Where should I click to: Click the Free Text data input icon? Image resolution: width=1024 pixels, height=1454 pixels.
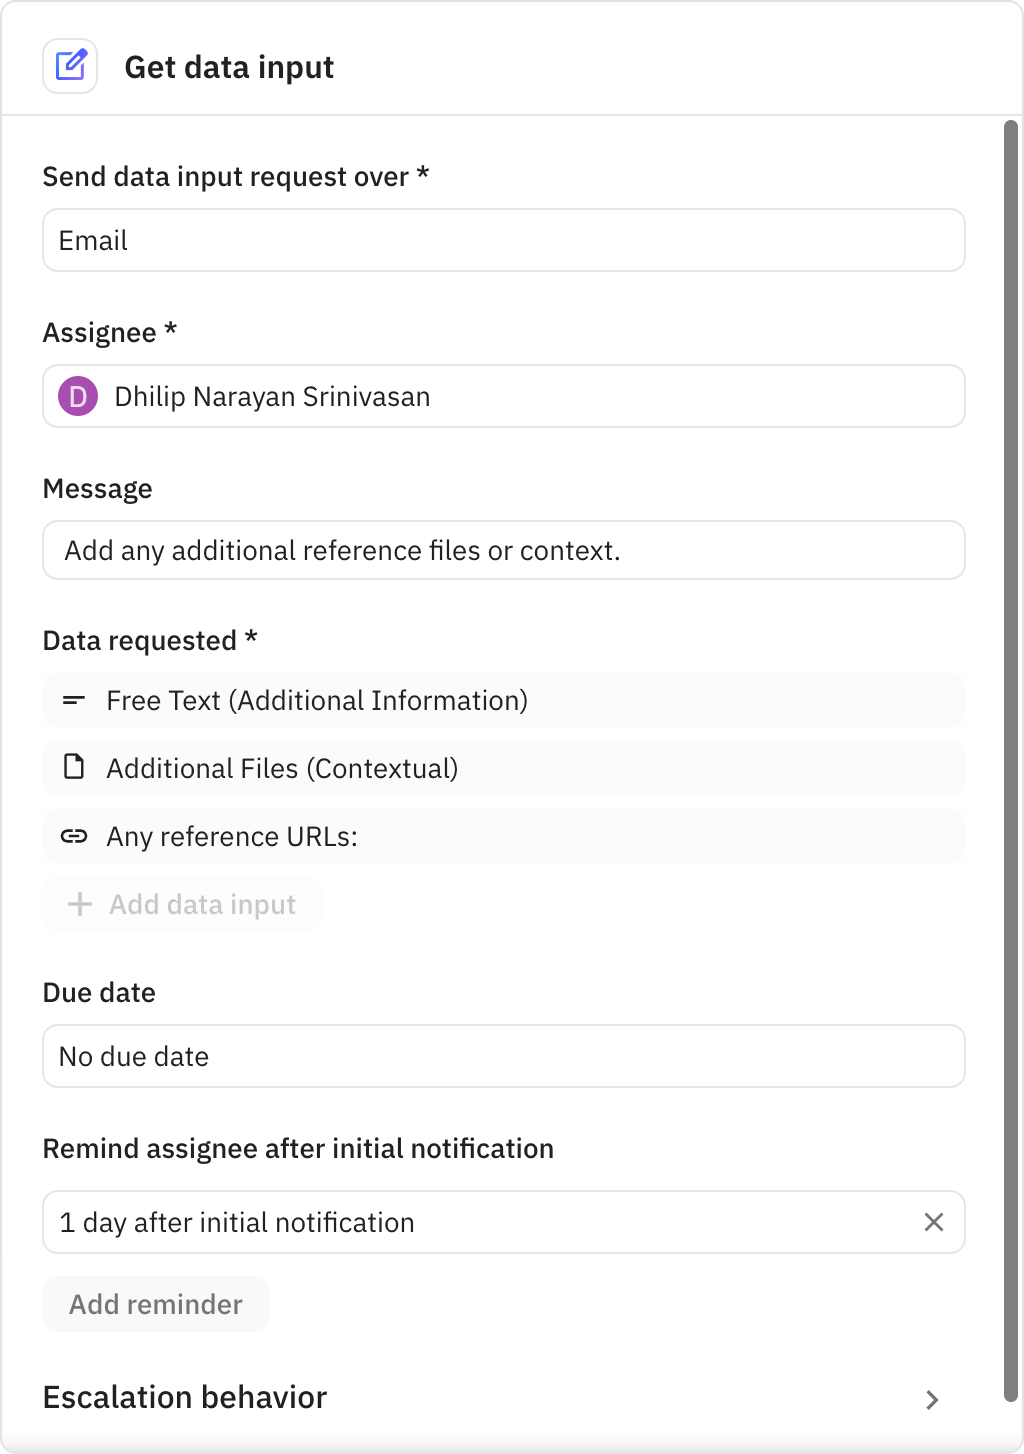coord(74,700)
